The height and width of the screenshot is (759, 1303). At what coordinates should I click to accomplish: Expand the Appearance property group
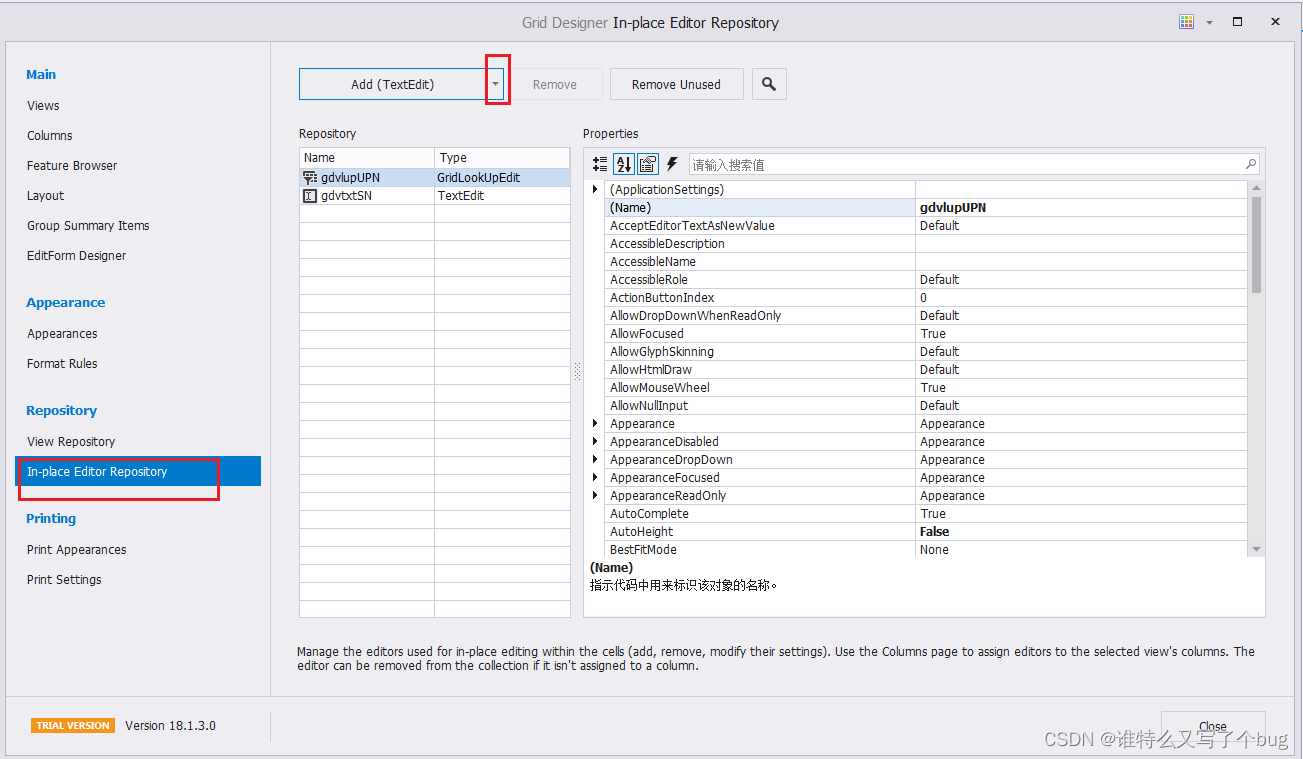pos(595,423)
